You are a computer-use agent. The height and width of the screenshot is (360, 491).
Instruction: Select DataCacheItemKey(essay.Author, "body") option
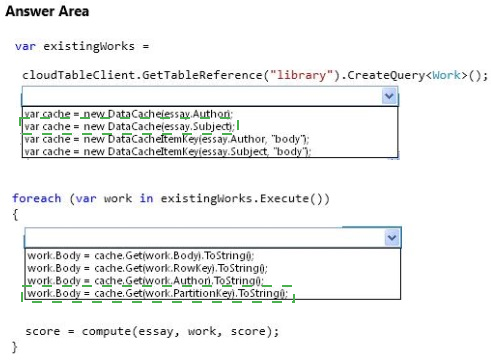[x=167, y=139]
